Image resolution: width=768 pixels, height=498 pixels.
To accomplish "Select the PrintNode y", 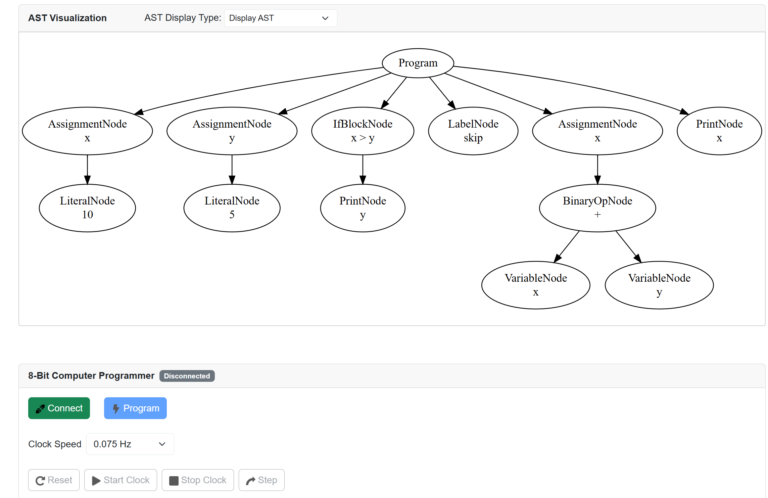I will tap(362, 208).
